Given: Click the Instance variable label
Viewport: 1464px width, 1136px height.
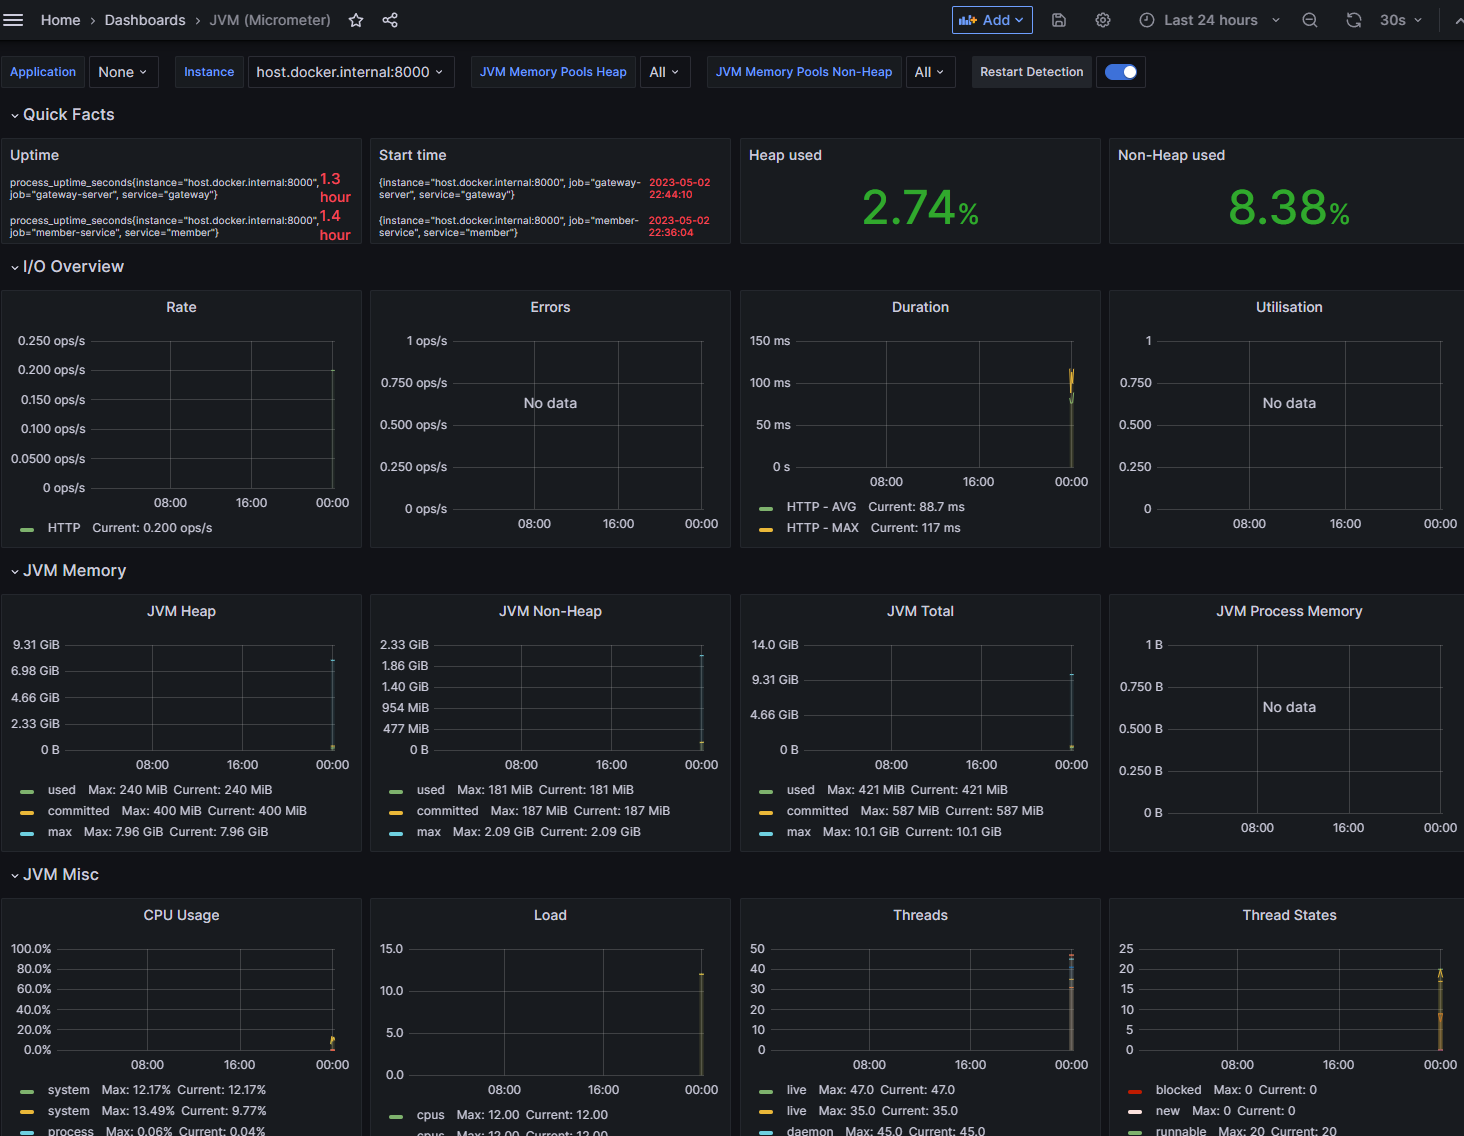Looking at the screenshot, I should tap(209, 72).
